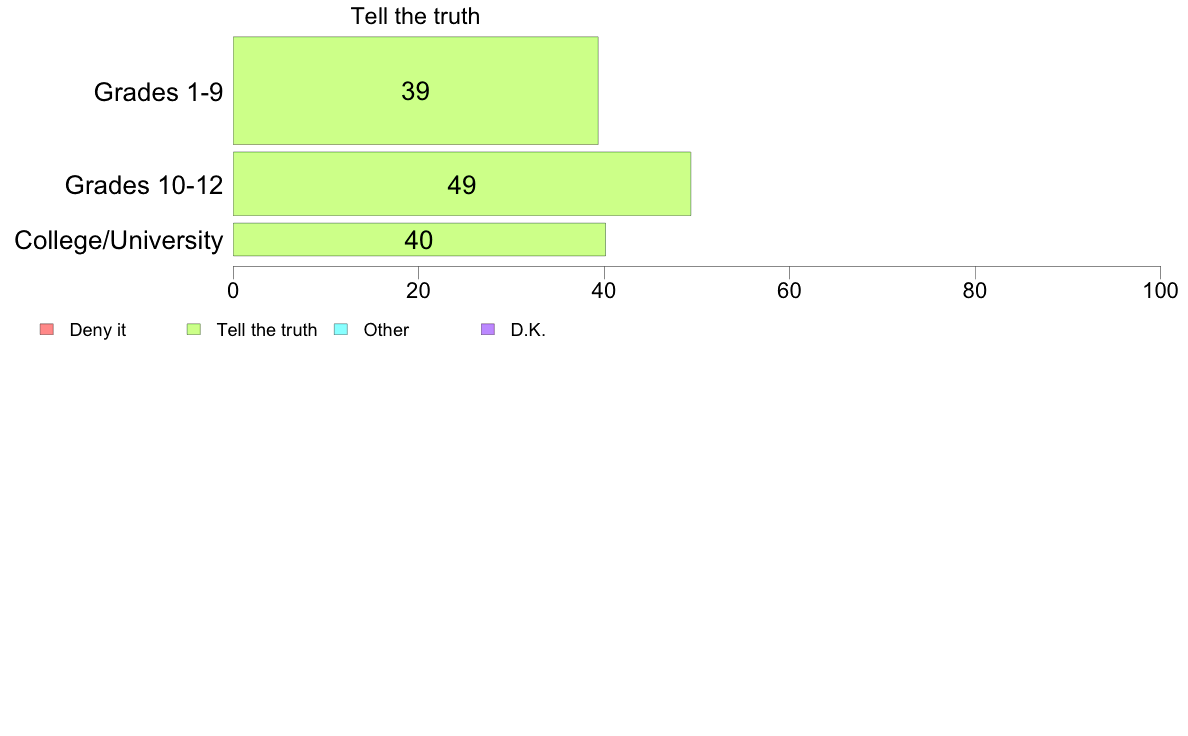
Task: Click the Grades 1-9 bar
Action: (415, 90)
